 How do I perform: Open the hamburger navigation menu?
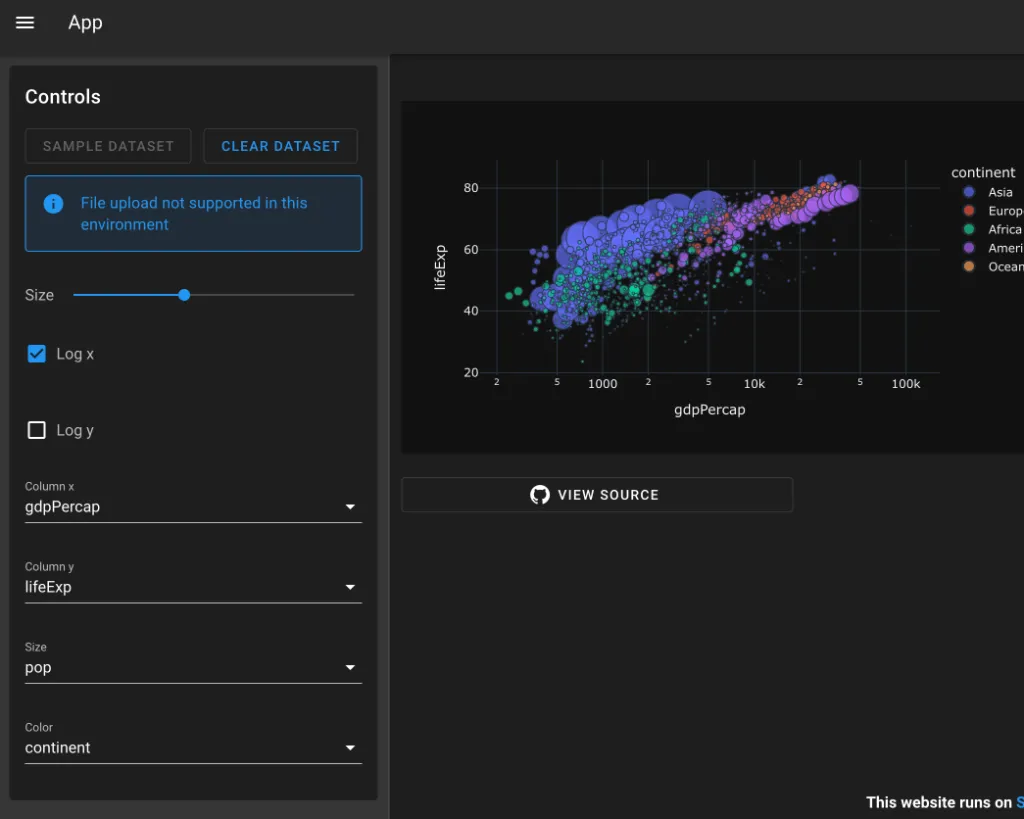(25, 23)
